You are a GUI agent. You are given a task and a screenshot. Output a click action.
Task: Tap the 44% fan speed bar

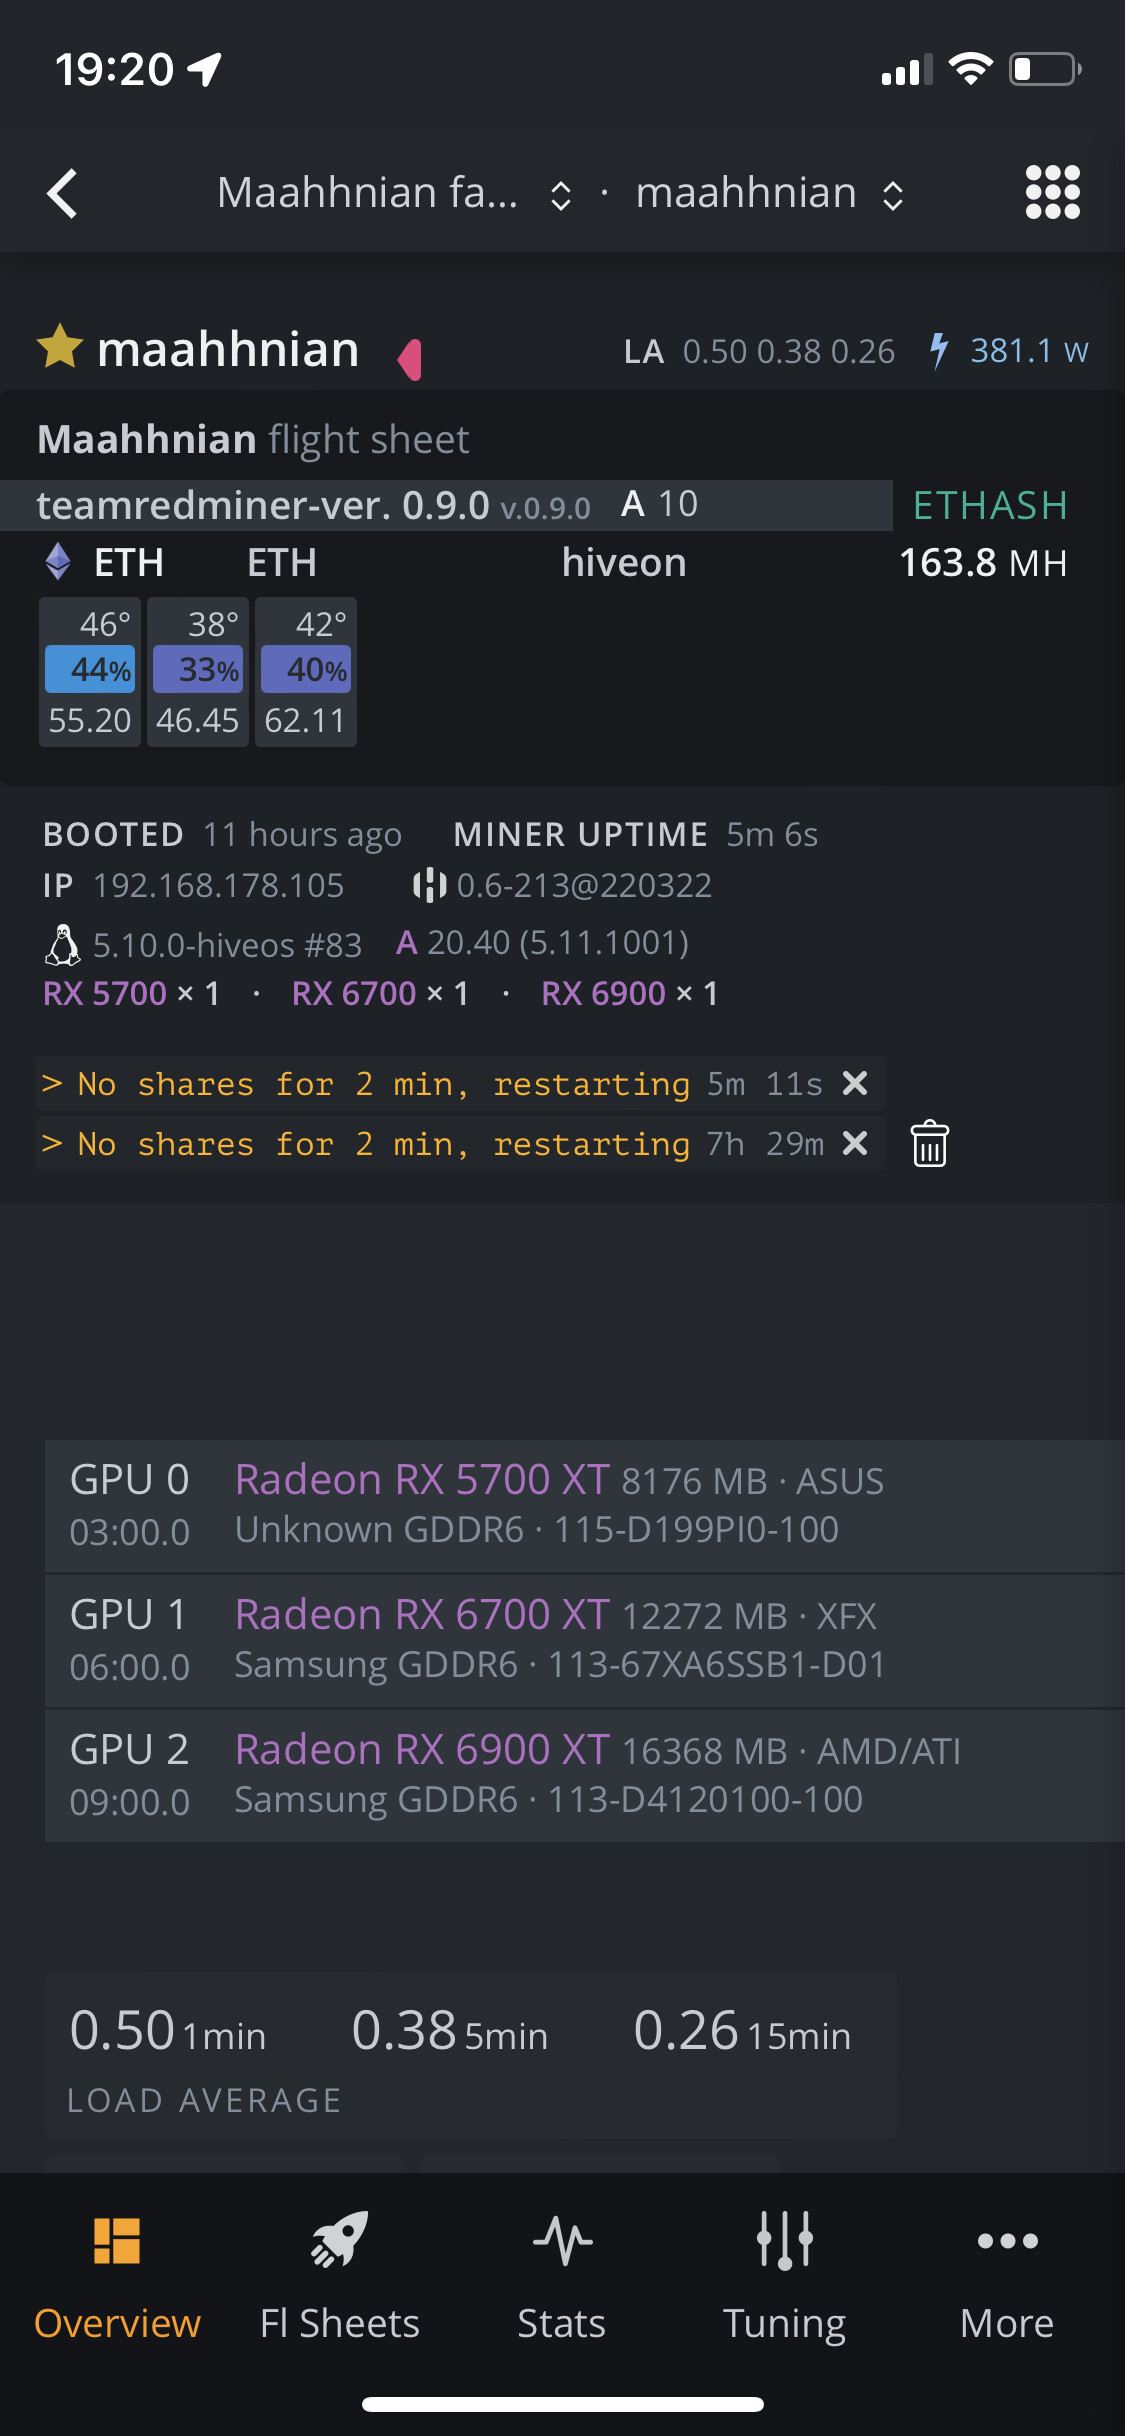click(x=90, y=670)
